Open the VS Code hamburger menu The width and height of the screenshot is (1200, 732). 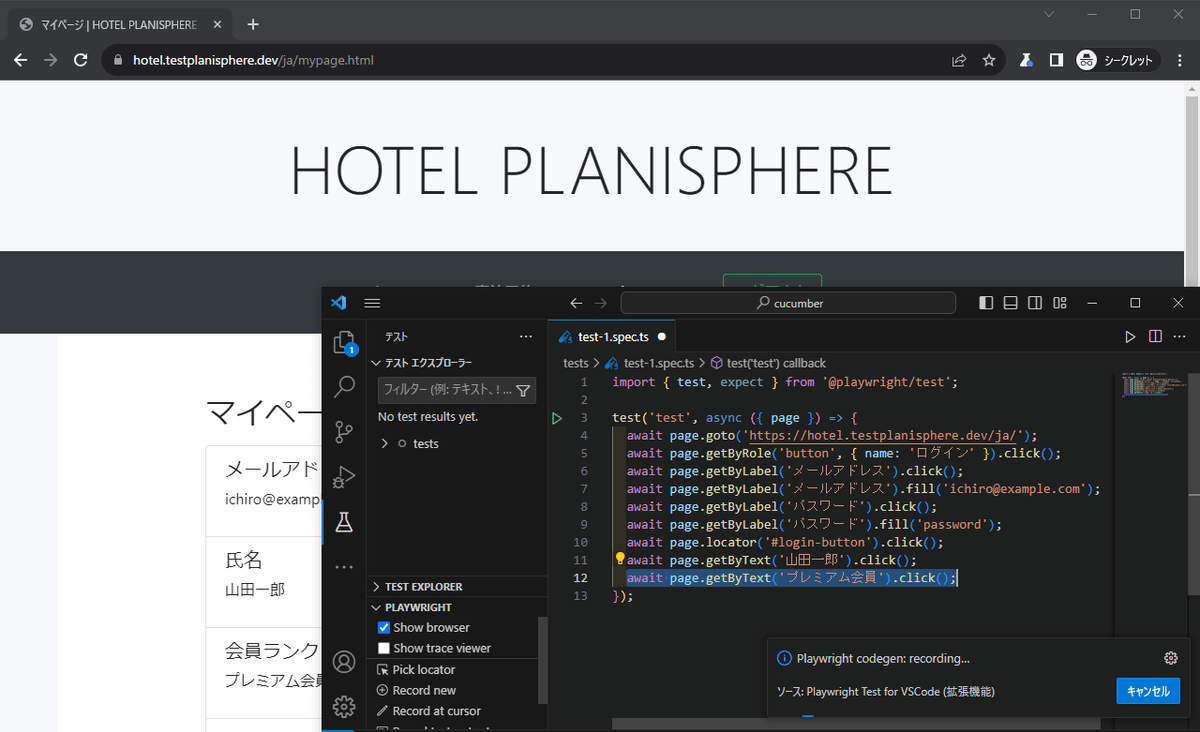(x=372, y=302)
